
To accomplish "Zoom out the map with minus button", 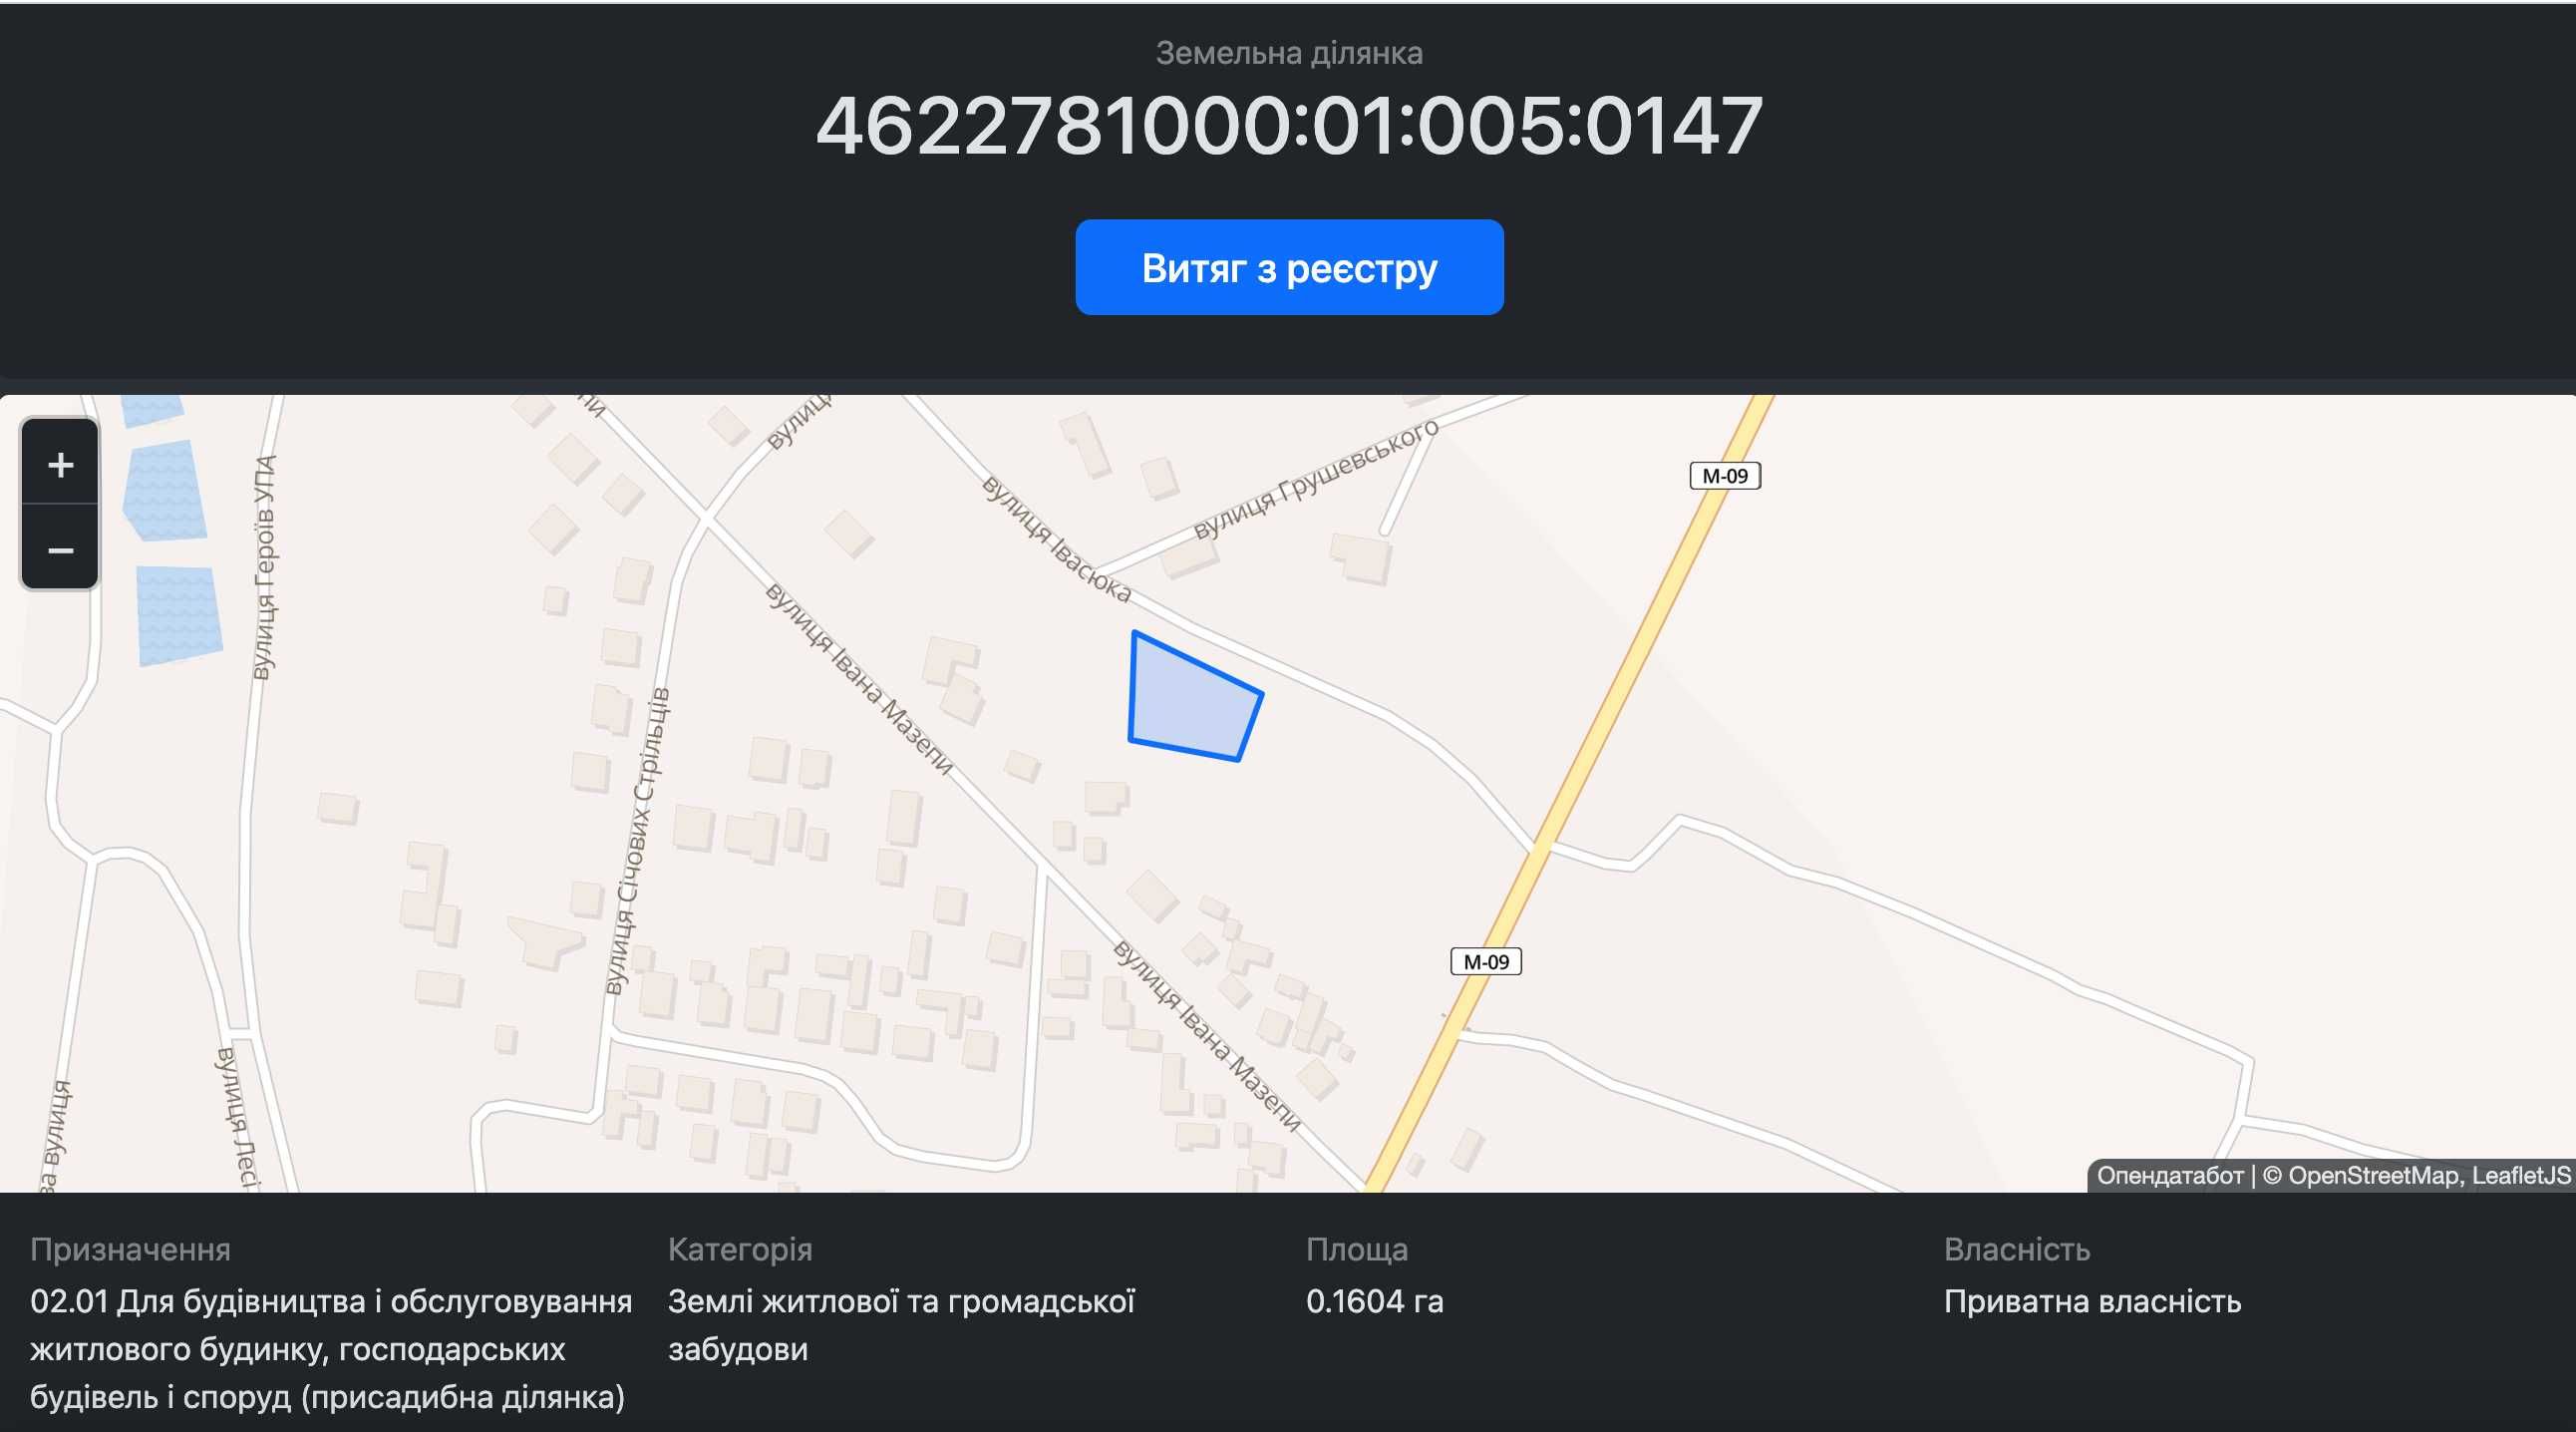I will [x=60, y=548].
